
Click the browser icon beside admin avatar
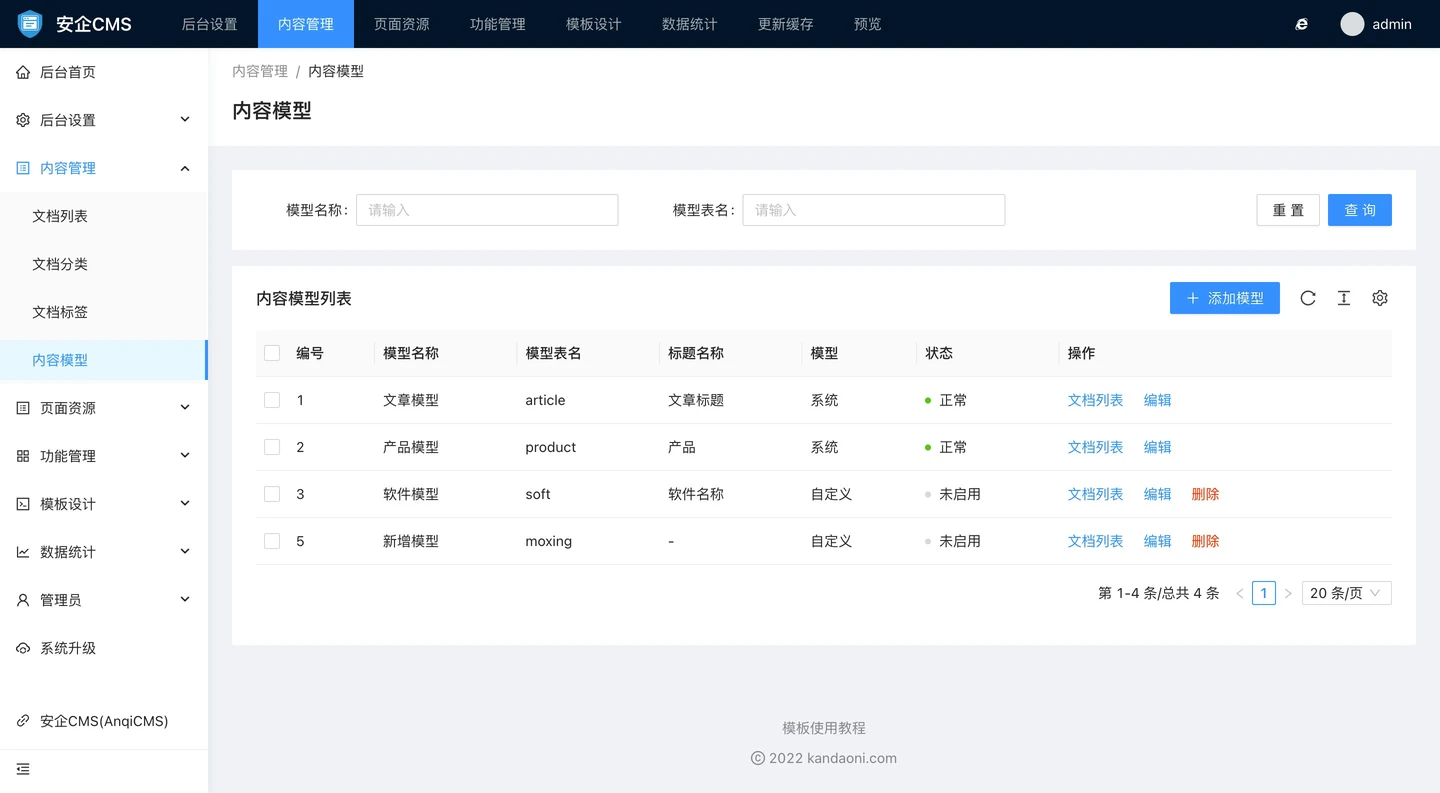pos(1302,24)
